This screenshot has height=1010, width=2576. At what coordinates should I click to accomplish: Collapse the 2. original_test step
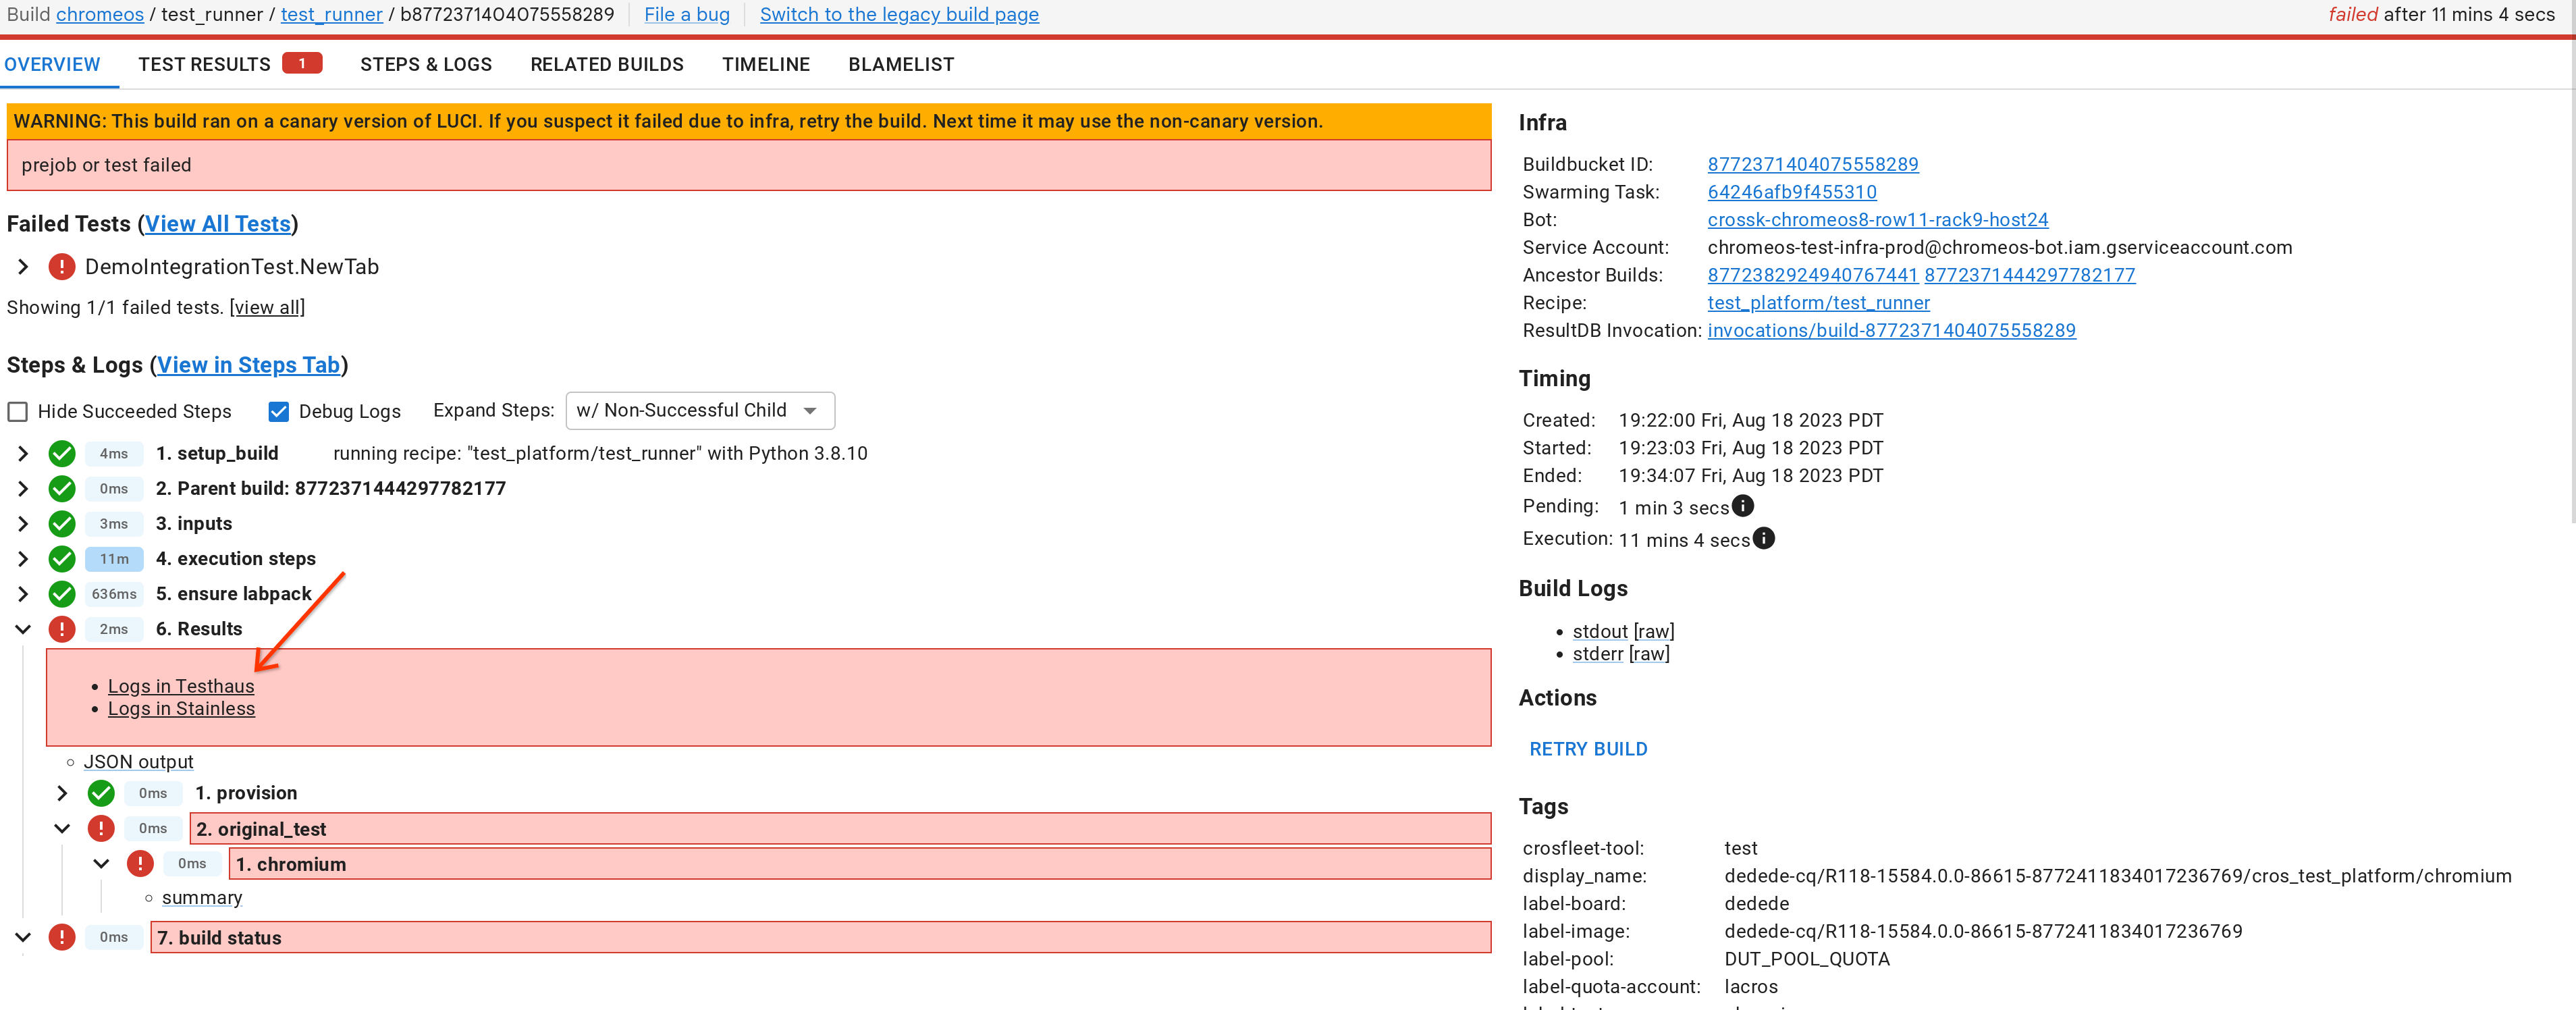point(62,829)
